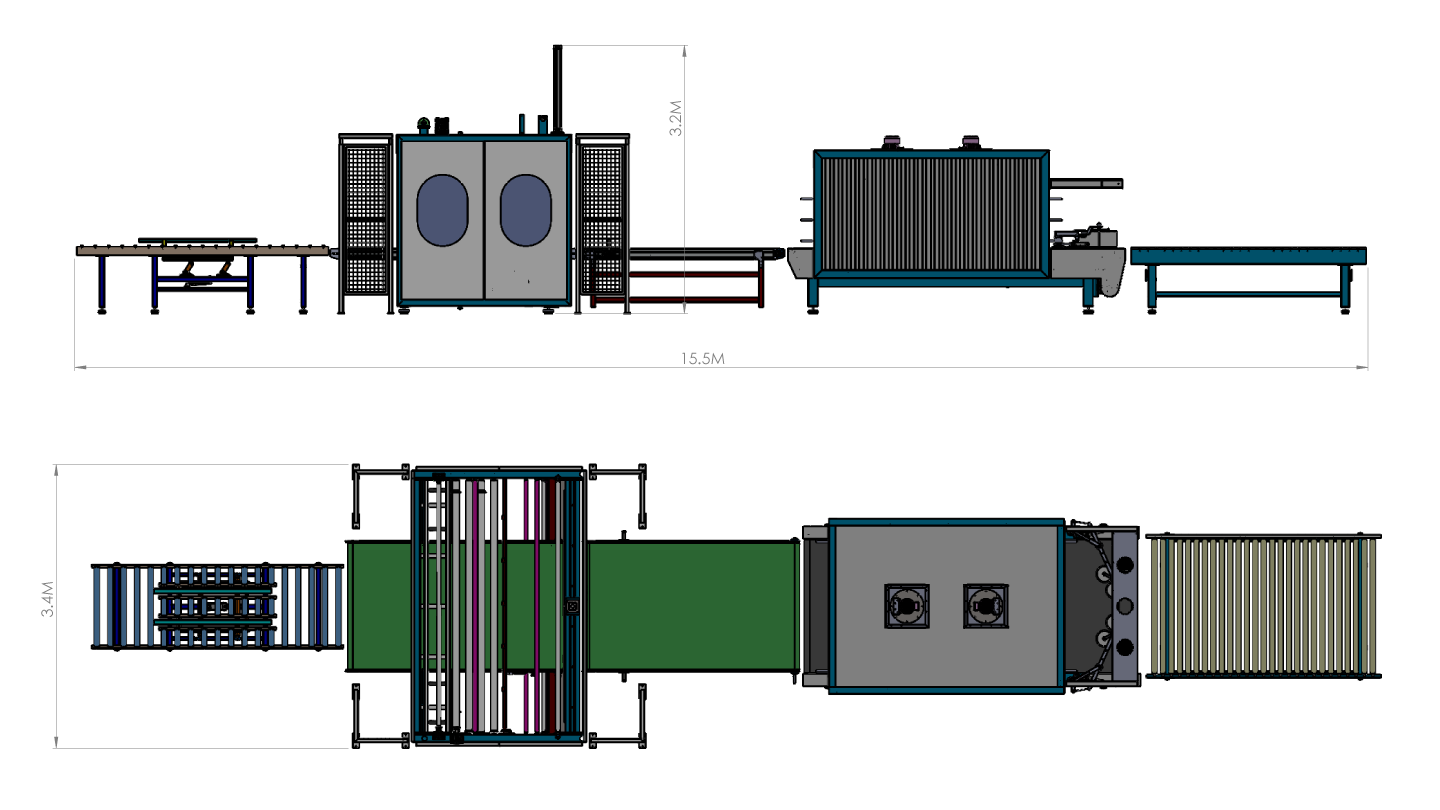
Task: Click the olive outfeed roller conveyor in top view
Action: (1262, 605)
